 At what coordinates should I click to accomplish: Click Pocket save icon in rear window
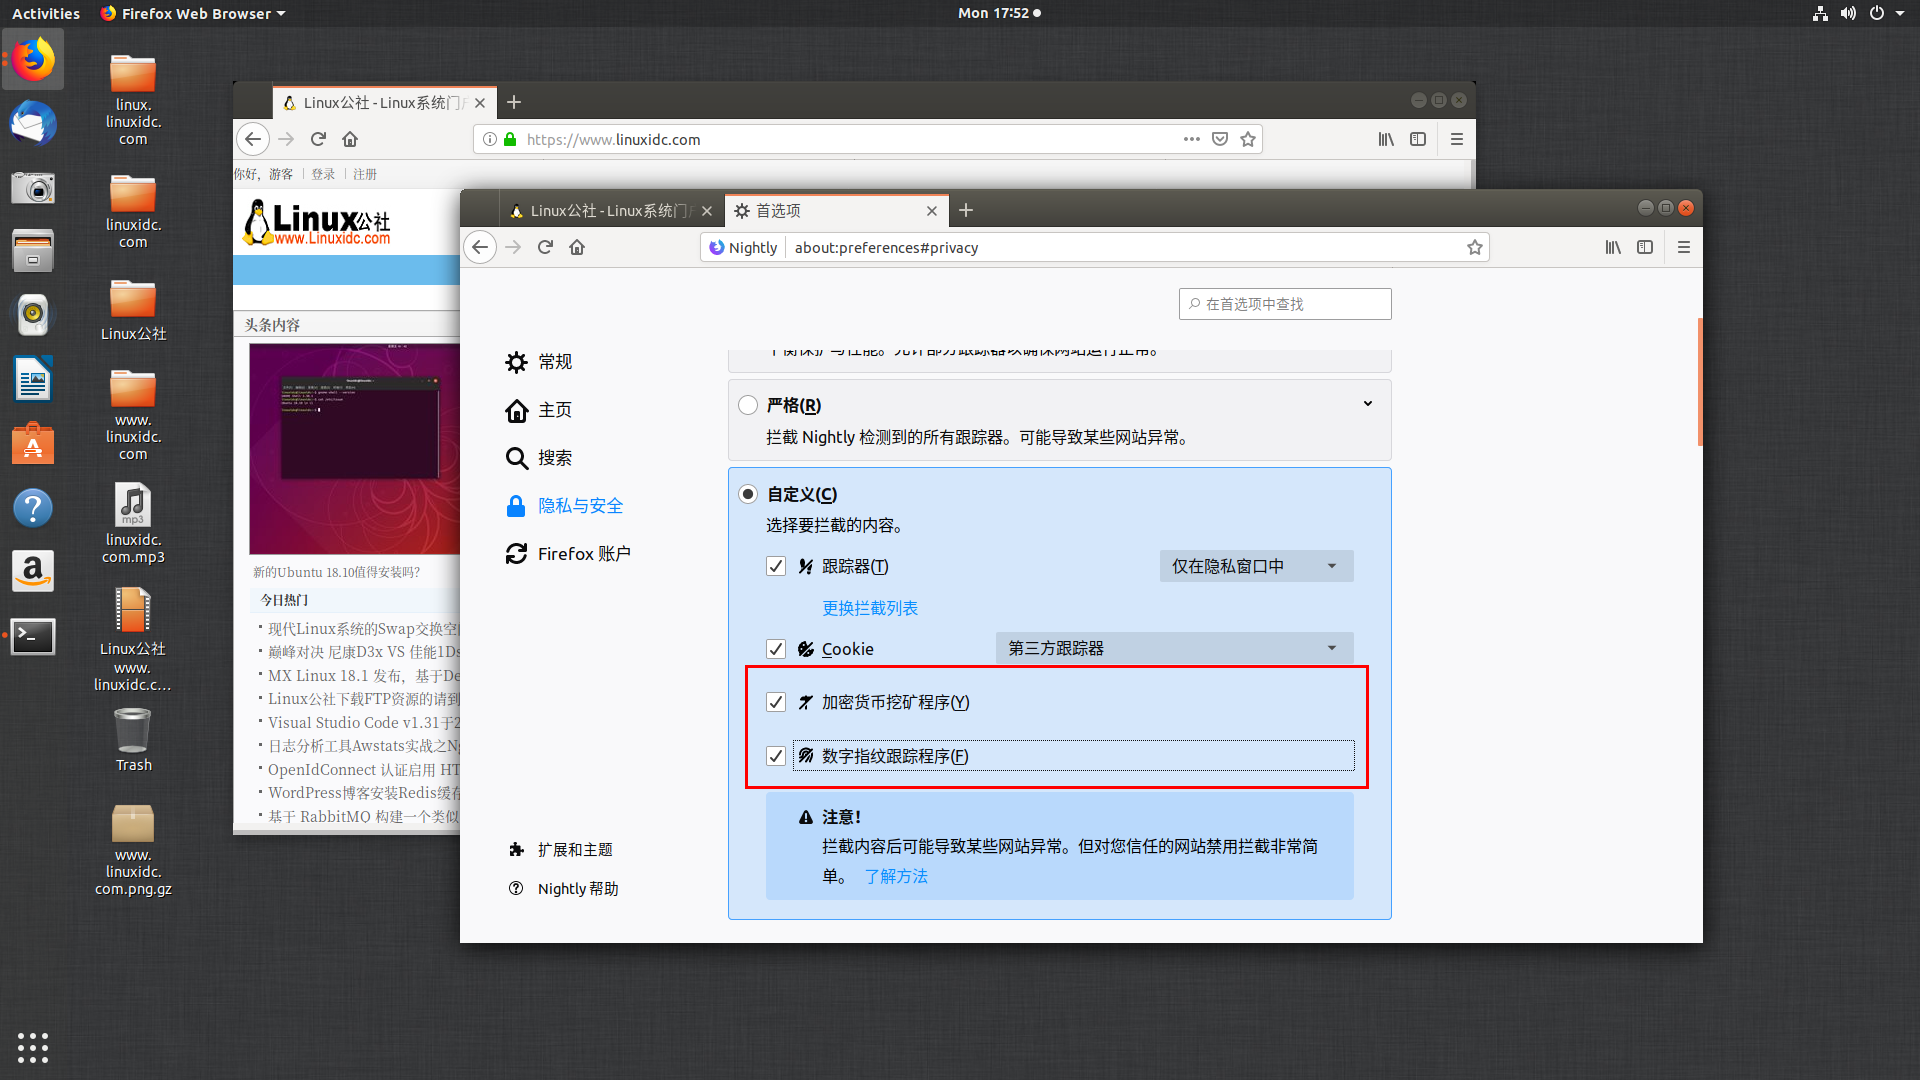coord(1220,139)
